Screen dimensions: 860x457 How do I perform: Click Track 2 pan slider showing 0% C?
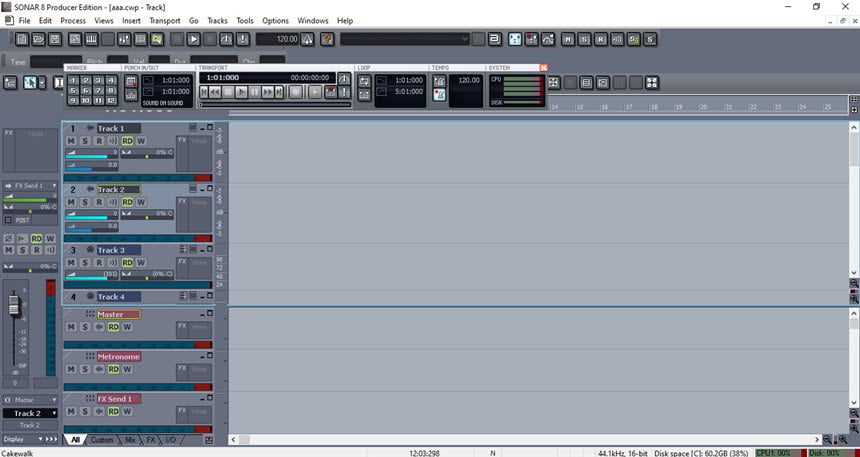click(147, 215)
